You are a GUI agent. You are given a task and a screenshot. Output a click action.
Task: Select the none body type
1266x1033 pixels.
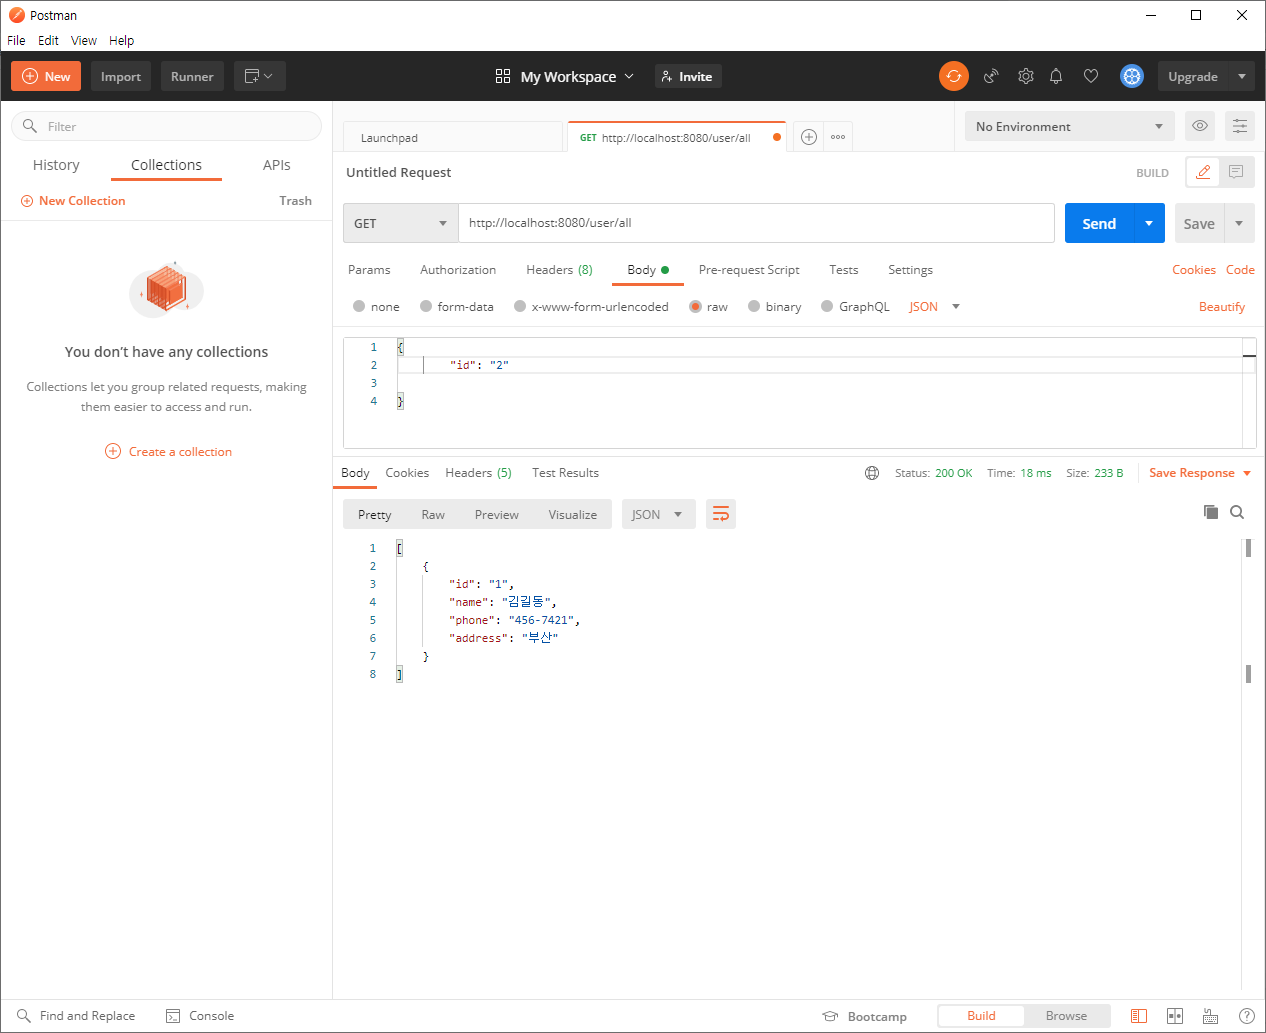(x=359, y=307)
